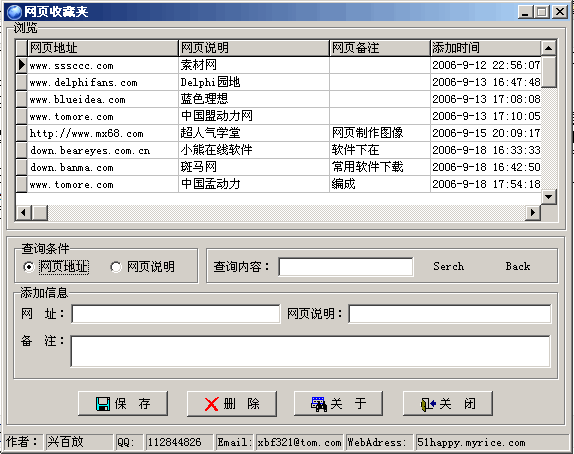This screenshot has width=574, height=454.
Task: Click the 2006-9-12 22:56:07 time cell
Action: pyautogui.click(x=486, y=65)
